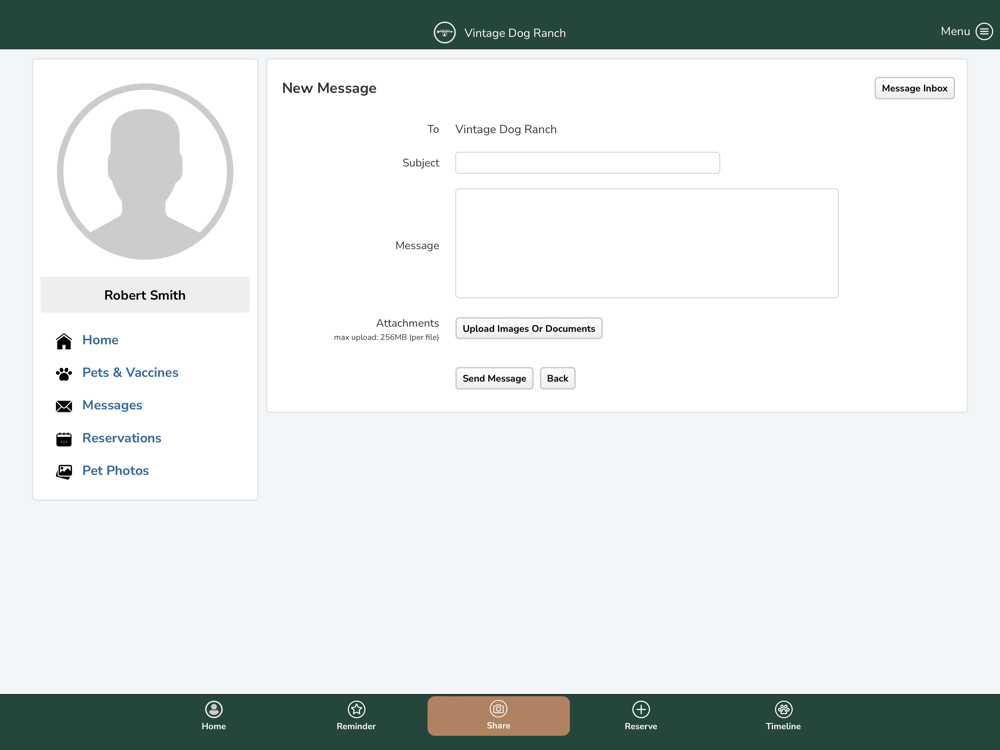Click the Vintage Dog Ranch header title
This screenshot has height=750, width=1000.
515,33
